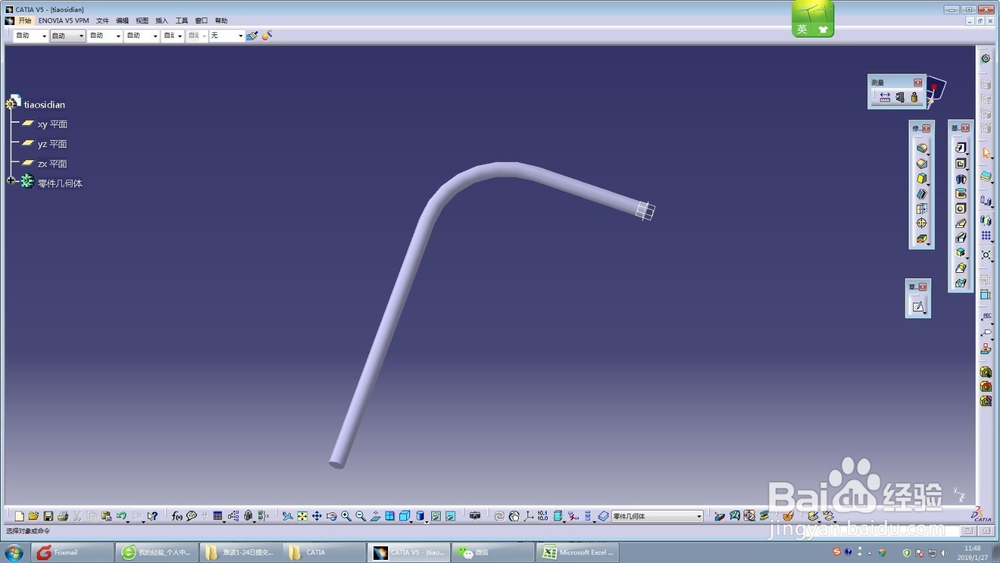The image size is (1000, 563).
Task: Open the 帮助 menu
Action: (221, 20)
